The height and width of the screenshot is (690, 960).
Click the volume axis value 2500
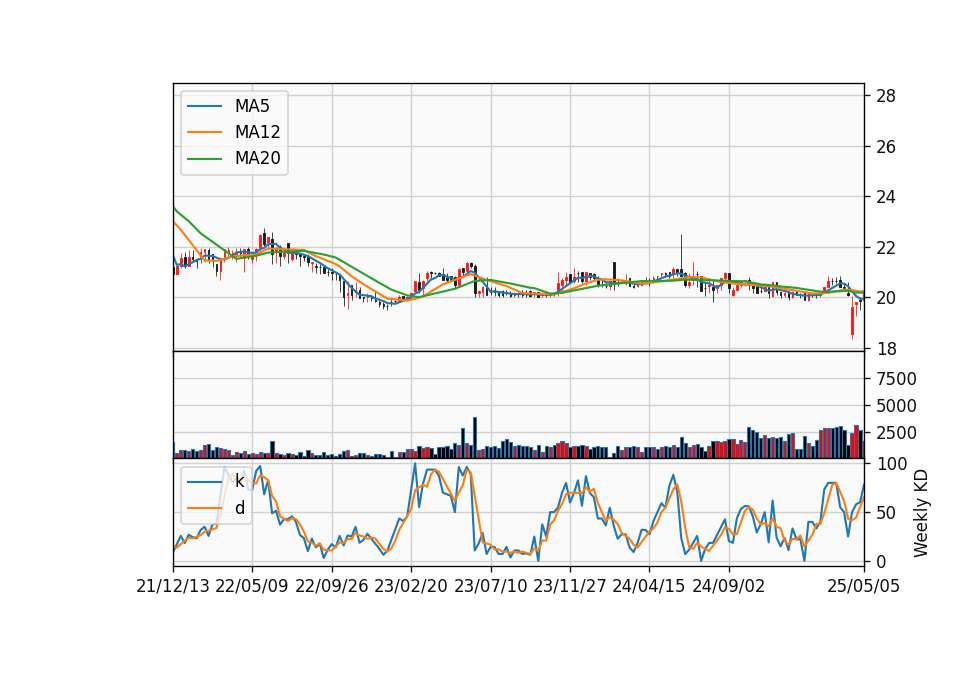pos(896,433)
